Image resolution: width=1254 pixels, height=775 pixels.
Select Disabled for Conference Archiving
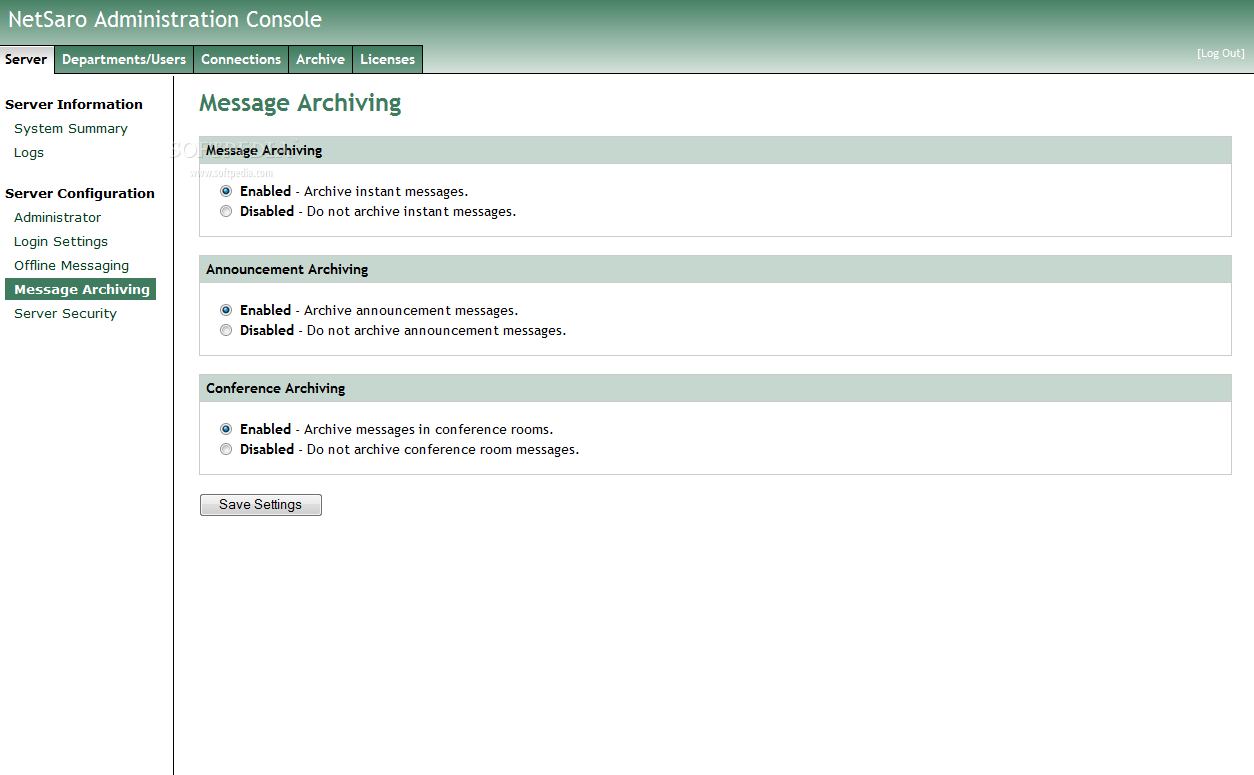pyautogui.click(x=226, y=449)
